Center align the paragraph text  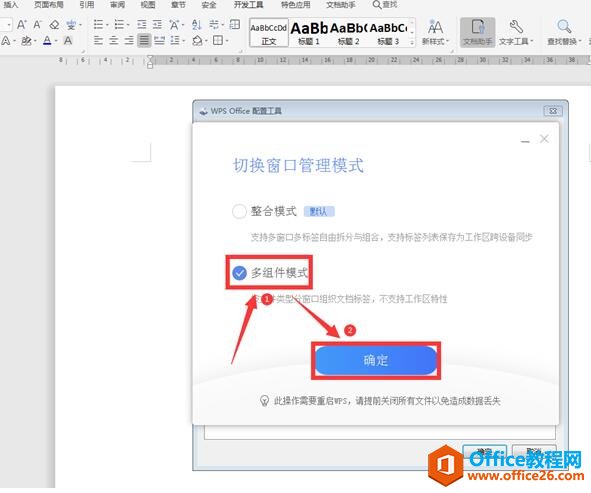113,40
